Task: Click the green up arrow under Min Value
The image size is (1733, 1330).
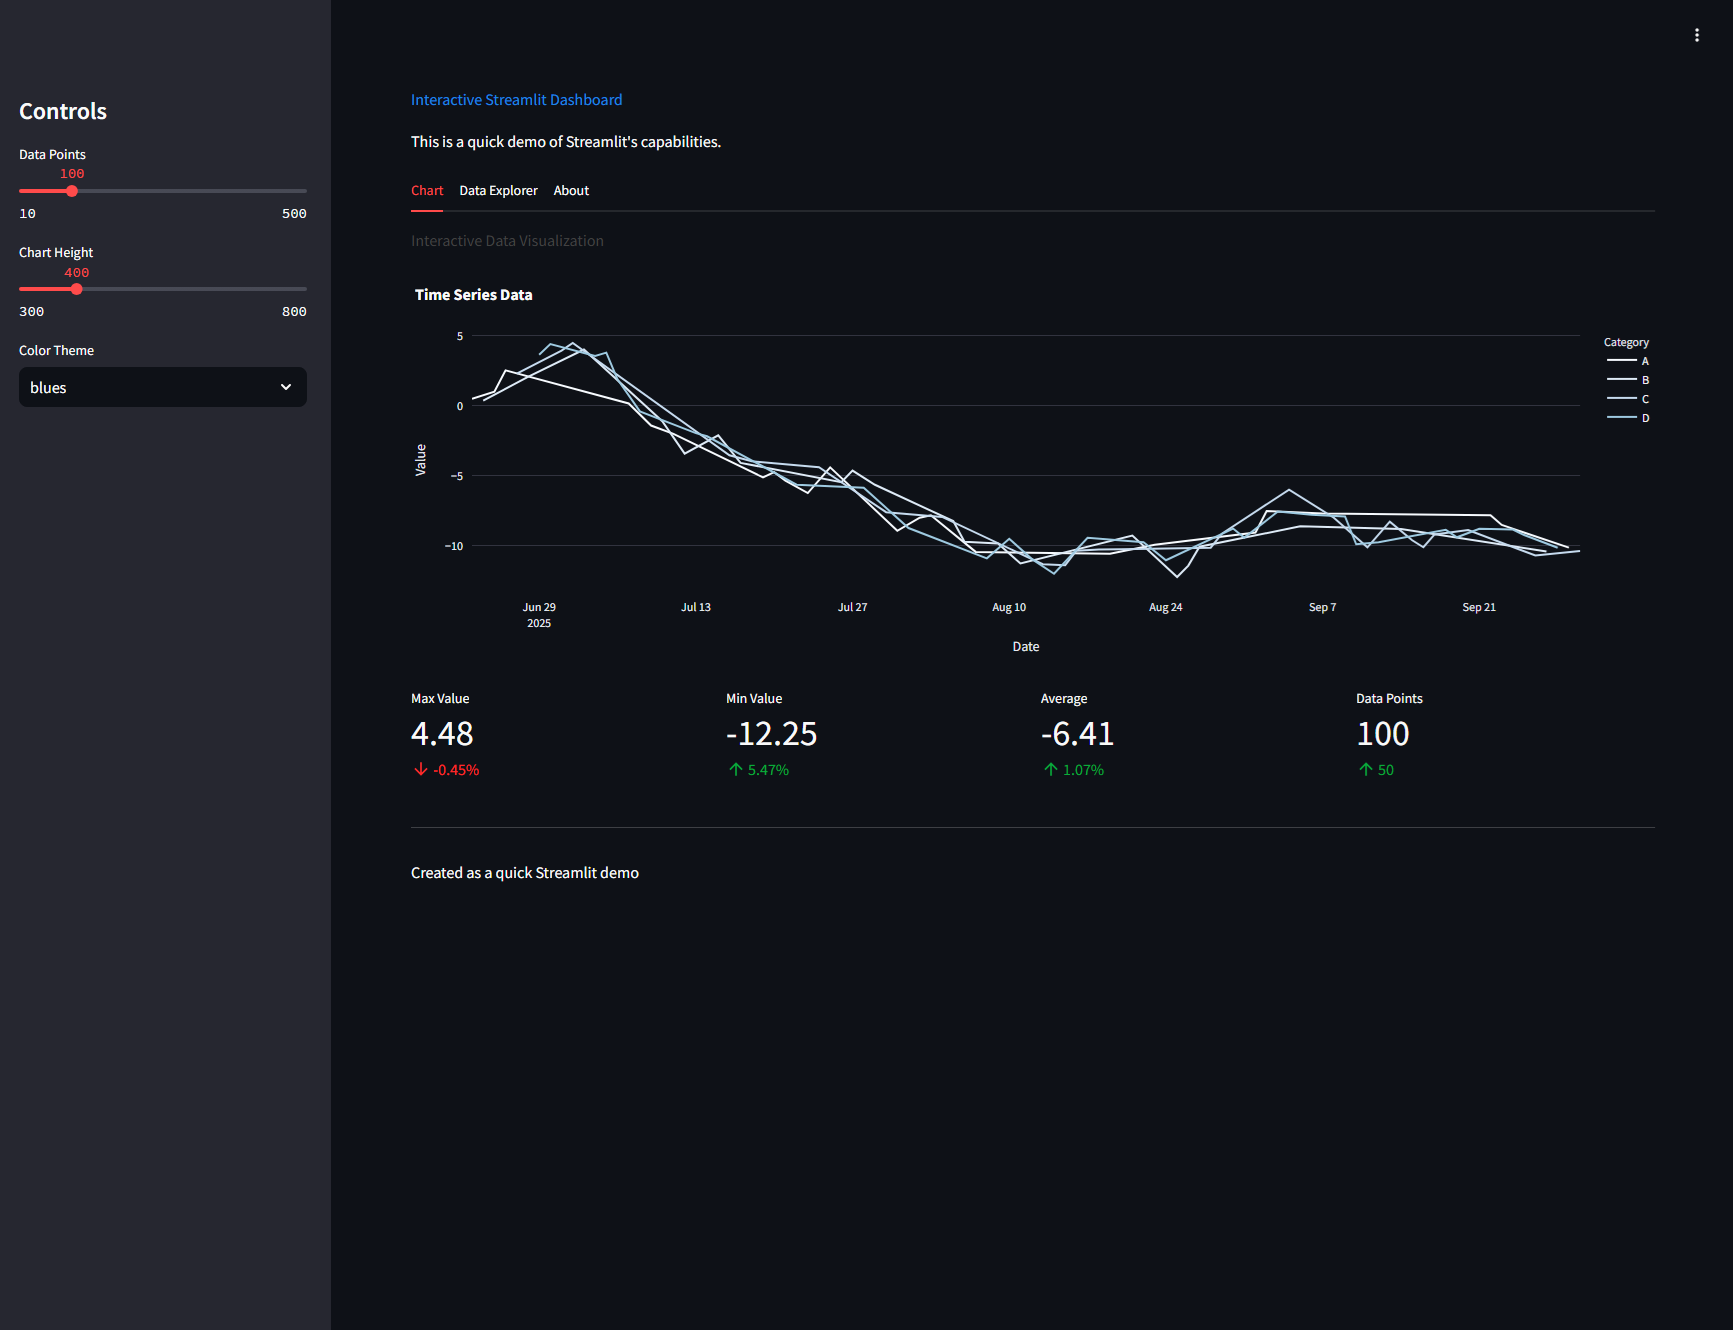Action: coord(736,769)
